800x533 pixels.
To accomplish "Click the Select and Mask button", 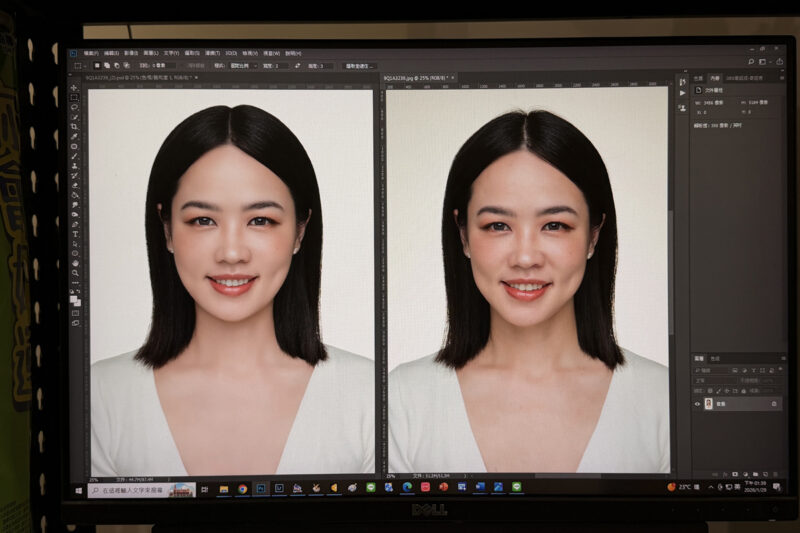I will point(360,66).
